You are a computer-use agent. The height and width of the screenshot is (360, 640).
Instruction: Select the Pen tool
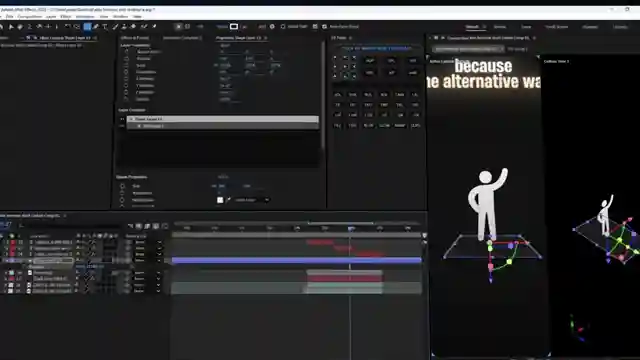click(x=96, y=27)
